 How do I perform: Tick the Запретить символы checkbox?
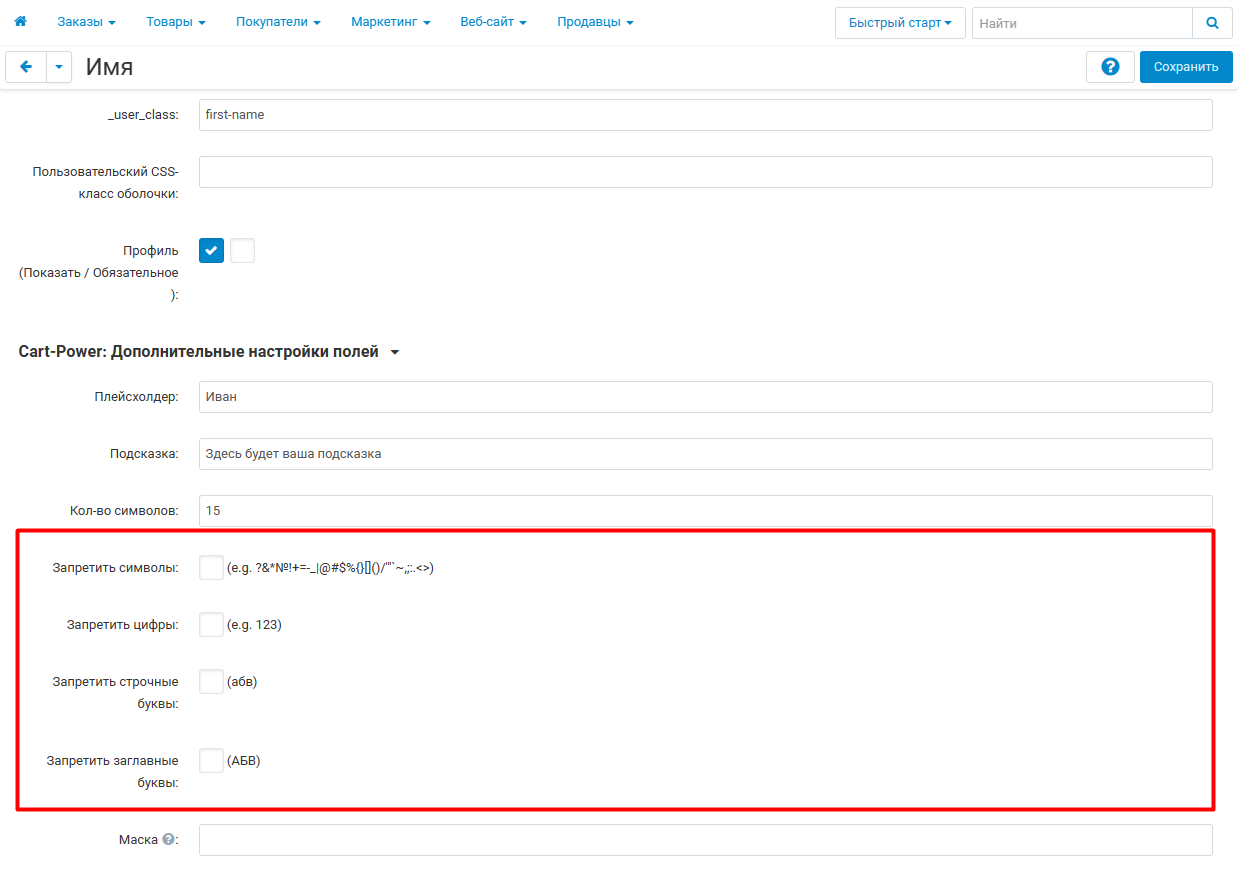tap(211, 568)
